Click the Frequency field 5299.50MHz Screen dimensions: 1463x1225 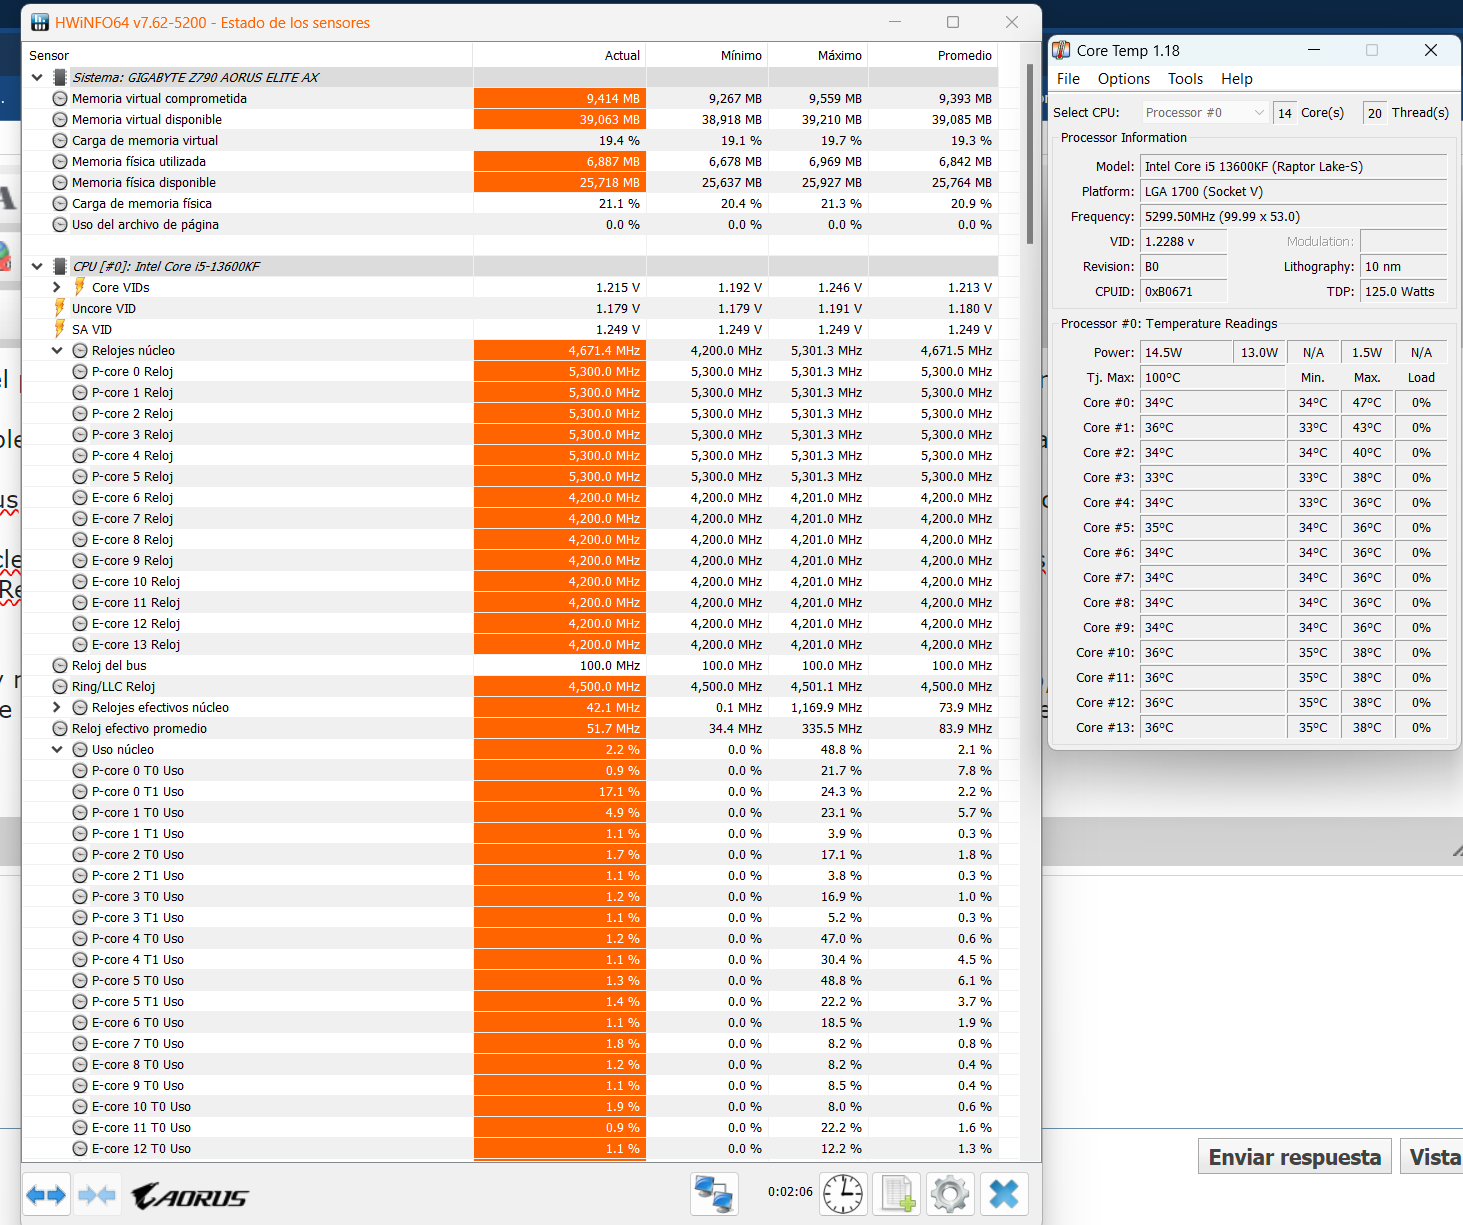[x=1293, y=217]
